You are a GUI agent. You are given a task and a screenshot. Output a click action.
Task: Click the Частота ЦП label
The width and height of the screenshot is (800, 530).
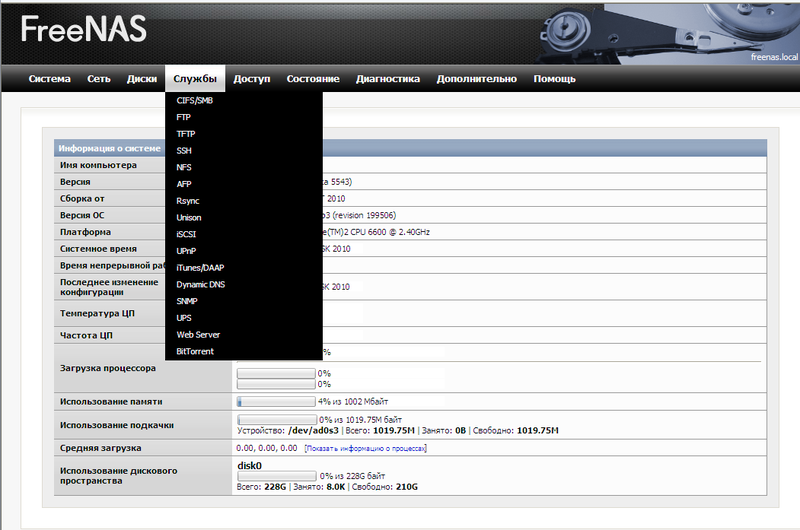[x=86, y=335]
